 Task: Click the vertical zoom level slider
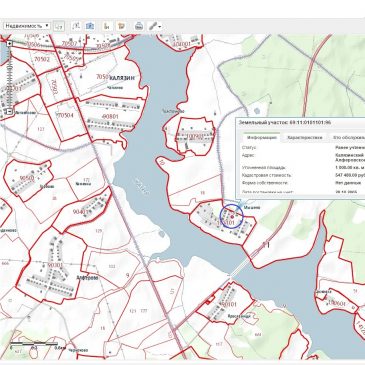point(10,77)
